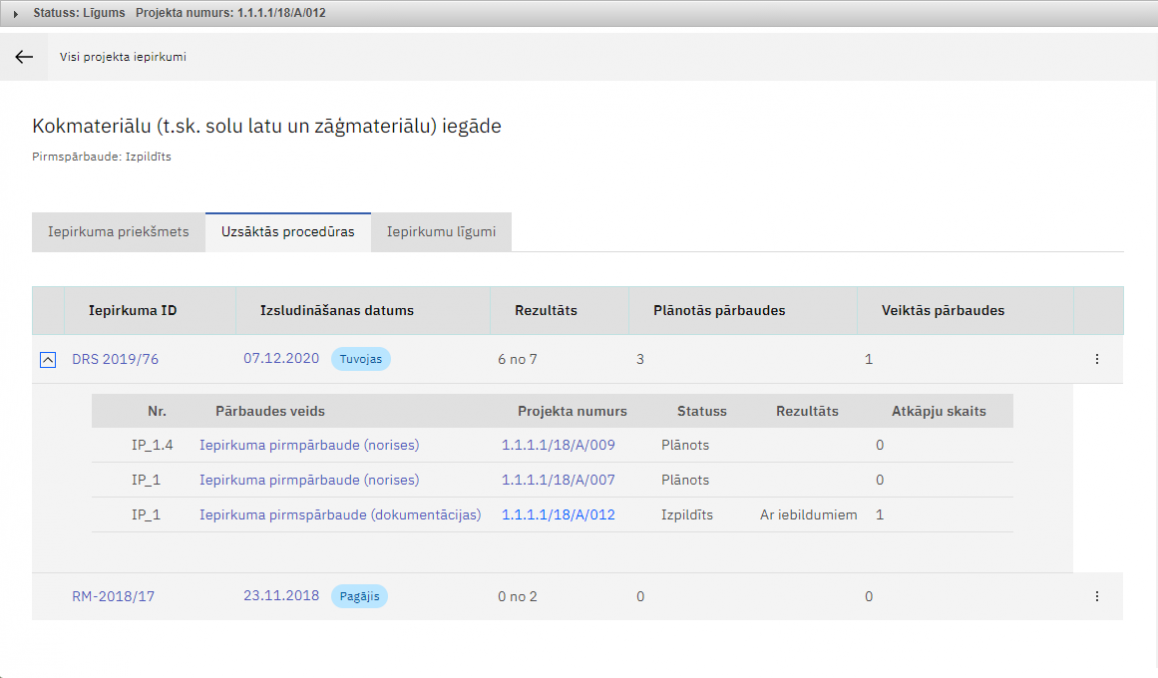Open the DRS 2019/76 procurement link
1158x678 pixels.
click(115, 359)
